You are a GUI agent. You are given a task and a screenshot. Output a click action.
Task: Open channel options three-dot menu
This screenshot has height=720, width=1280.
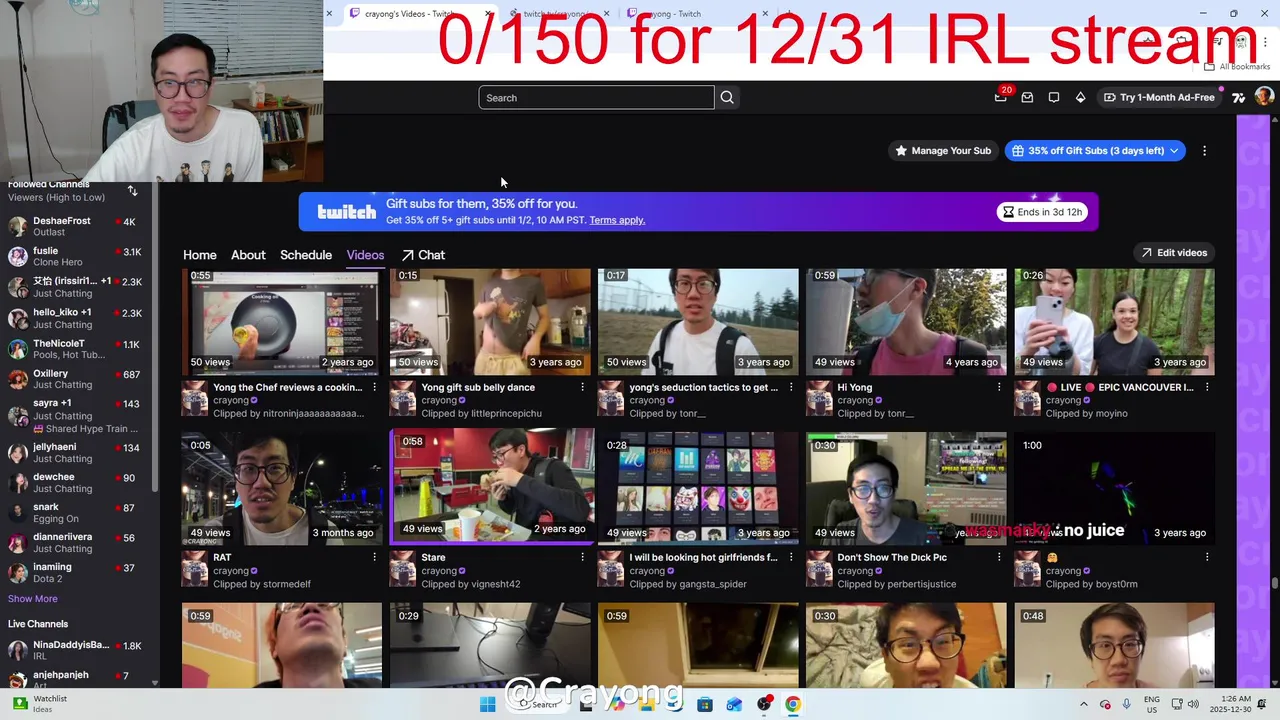(x=1204, y=151)
